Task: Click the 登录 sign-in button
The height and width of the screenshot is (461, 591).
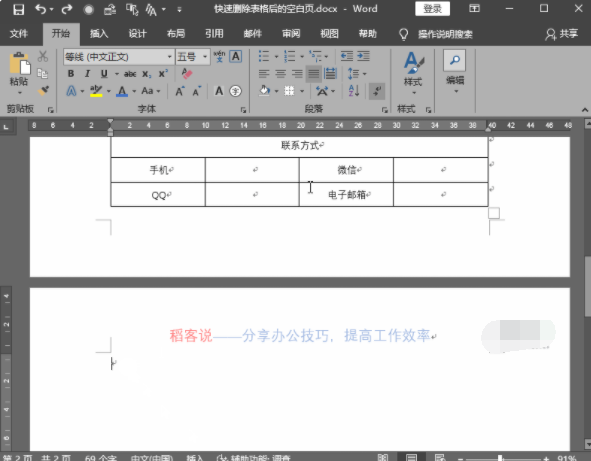Action: (x=432, y=9)
